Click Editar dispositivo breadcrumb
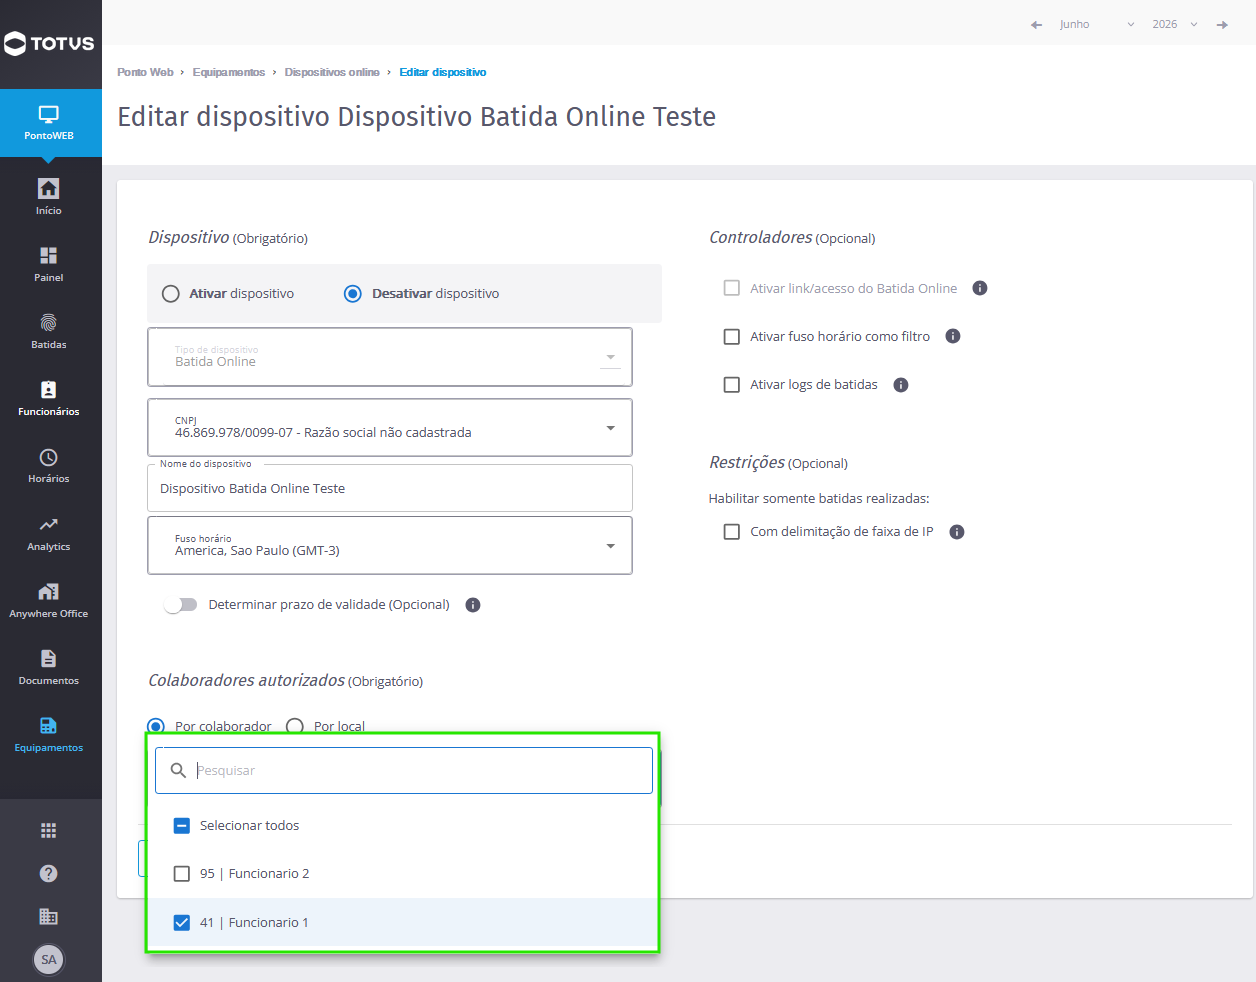1256x982 pixels. coord(443,72)
